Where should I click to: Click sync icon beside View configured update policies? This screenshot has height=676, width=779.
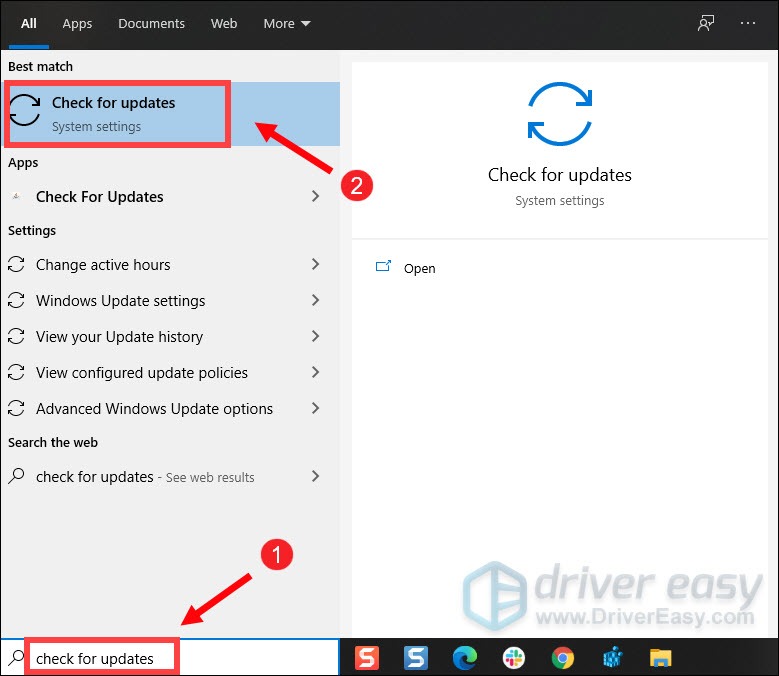click(x=16, y=373)
